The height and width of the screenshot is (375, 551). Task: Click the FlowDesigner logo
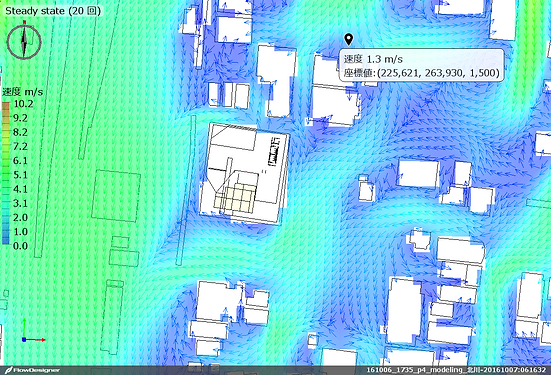(32, 370)
